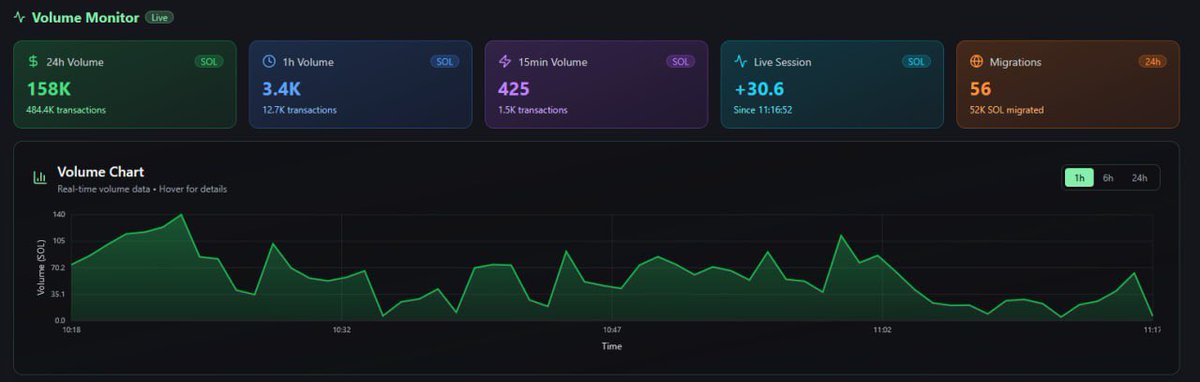Click the SOL badge on 15min Volume card
Viewport: 1200px width, 382px height.
pos(681,61)
